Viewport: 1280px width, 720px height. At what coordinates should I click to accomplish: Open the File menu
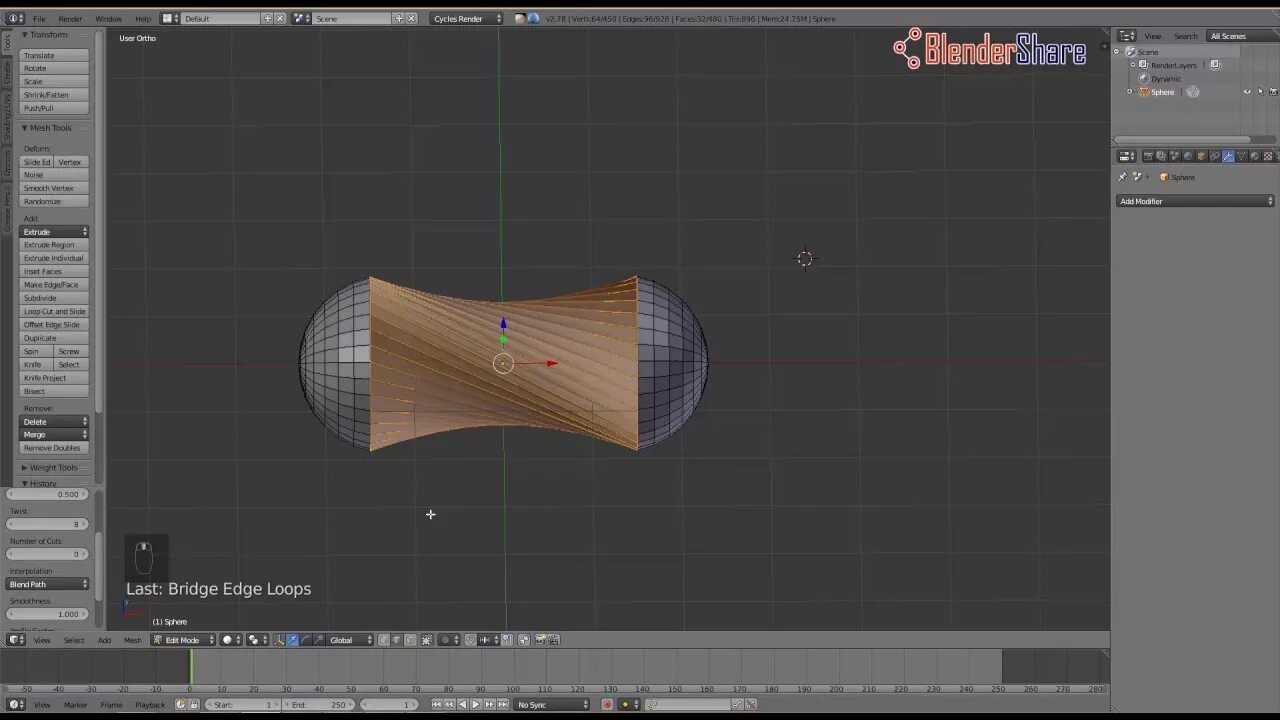39,18
